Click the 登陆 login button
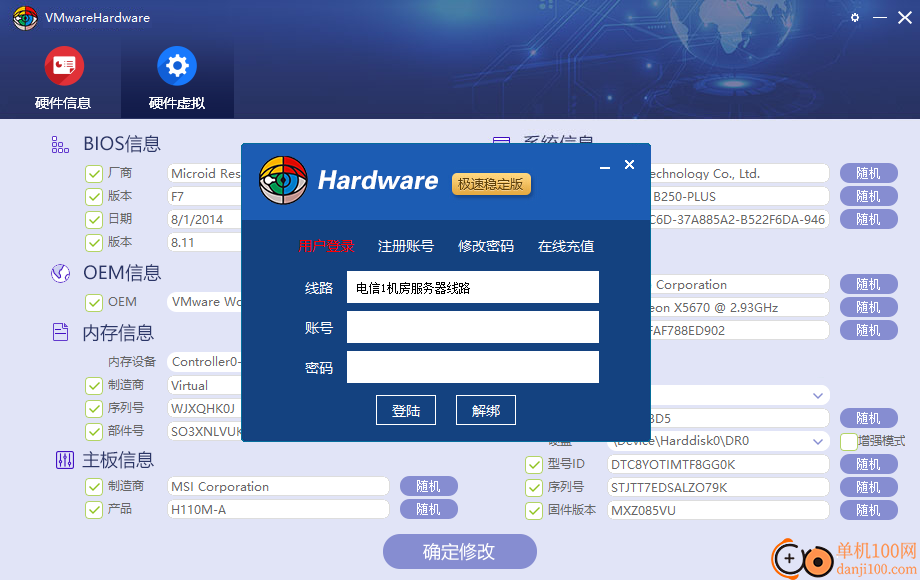The height and width of the screenshot is (580, 920). (406, 410)
